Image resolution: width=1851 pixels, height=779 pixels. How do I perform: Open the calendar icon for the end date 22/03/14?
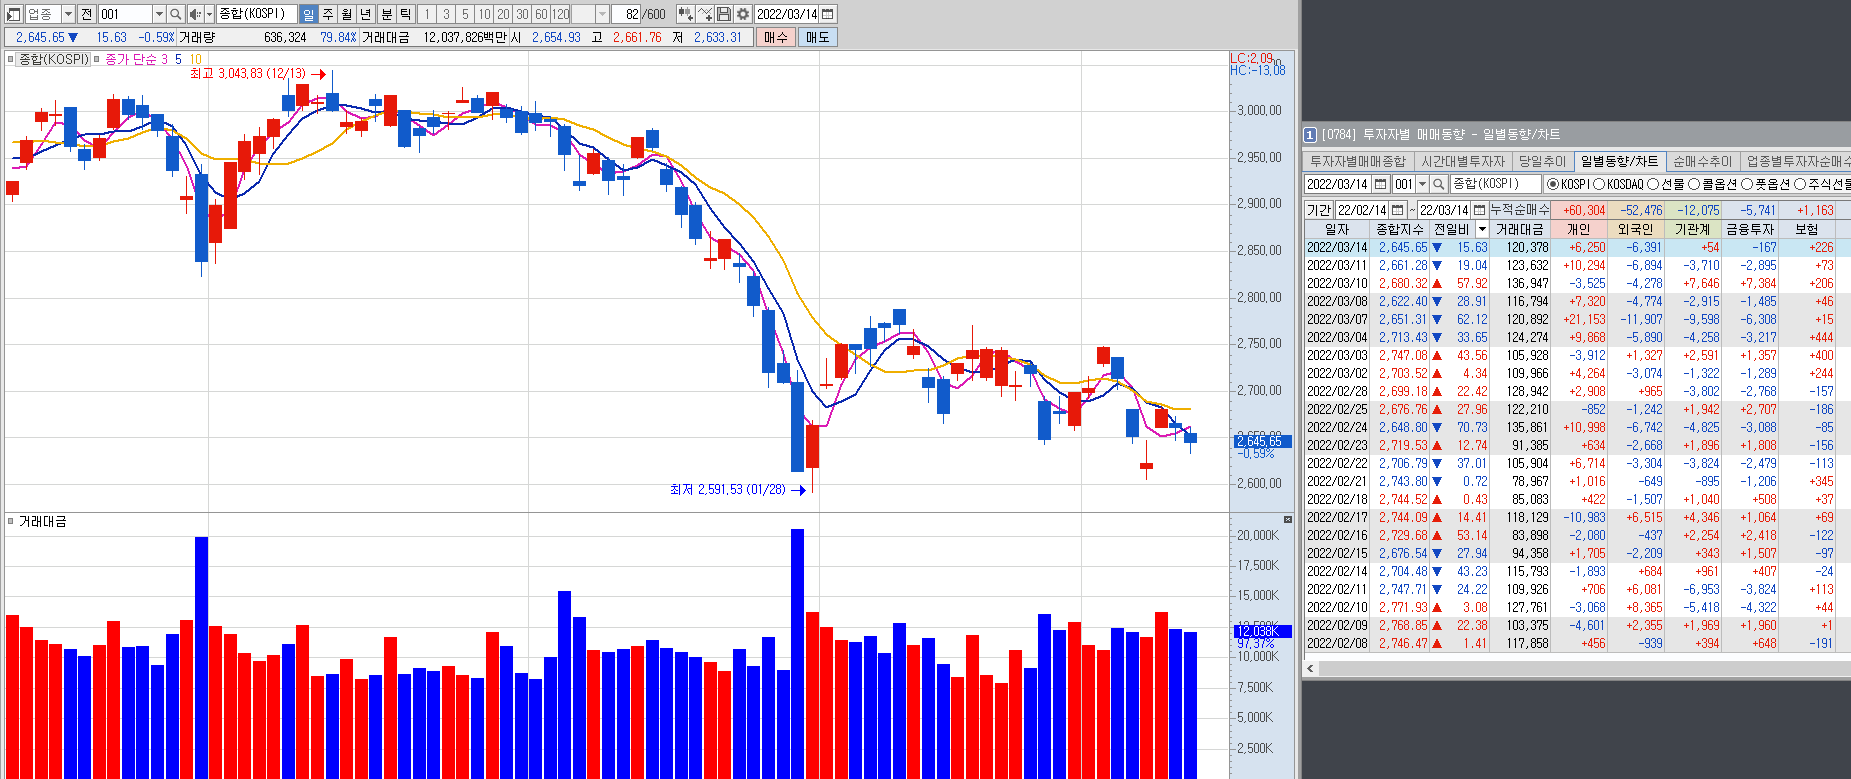tap(1479, 210)
